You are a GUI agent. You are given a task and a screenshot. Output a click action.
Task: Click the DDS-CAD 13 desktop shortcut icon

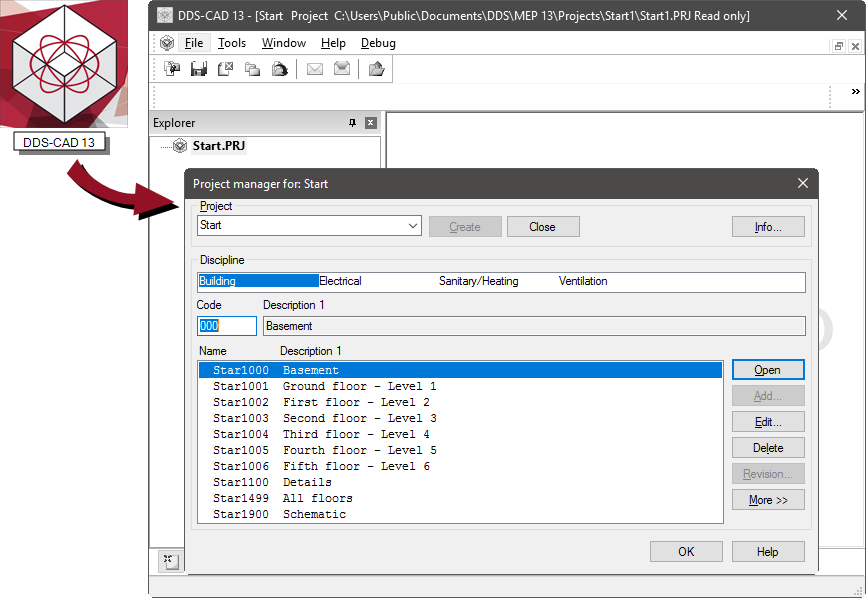[64, 64]
